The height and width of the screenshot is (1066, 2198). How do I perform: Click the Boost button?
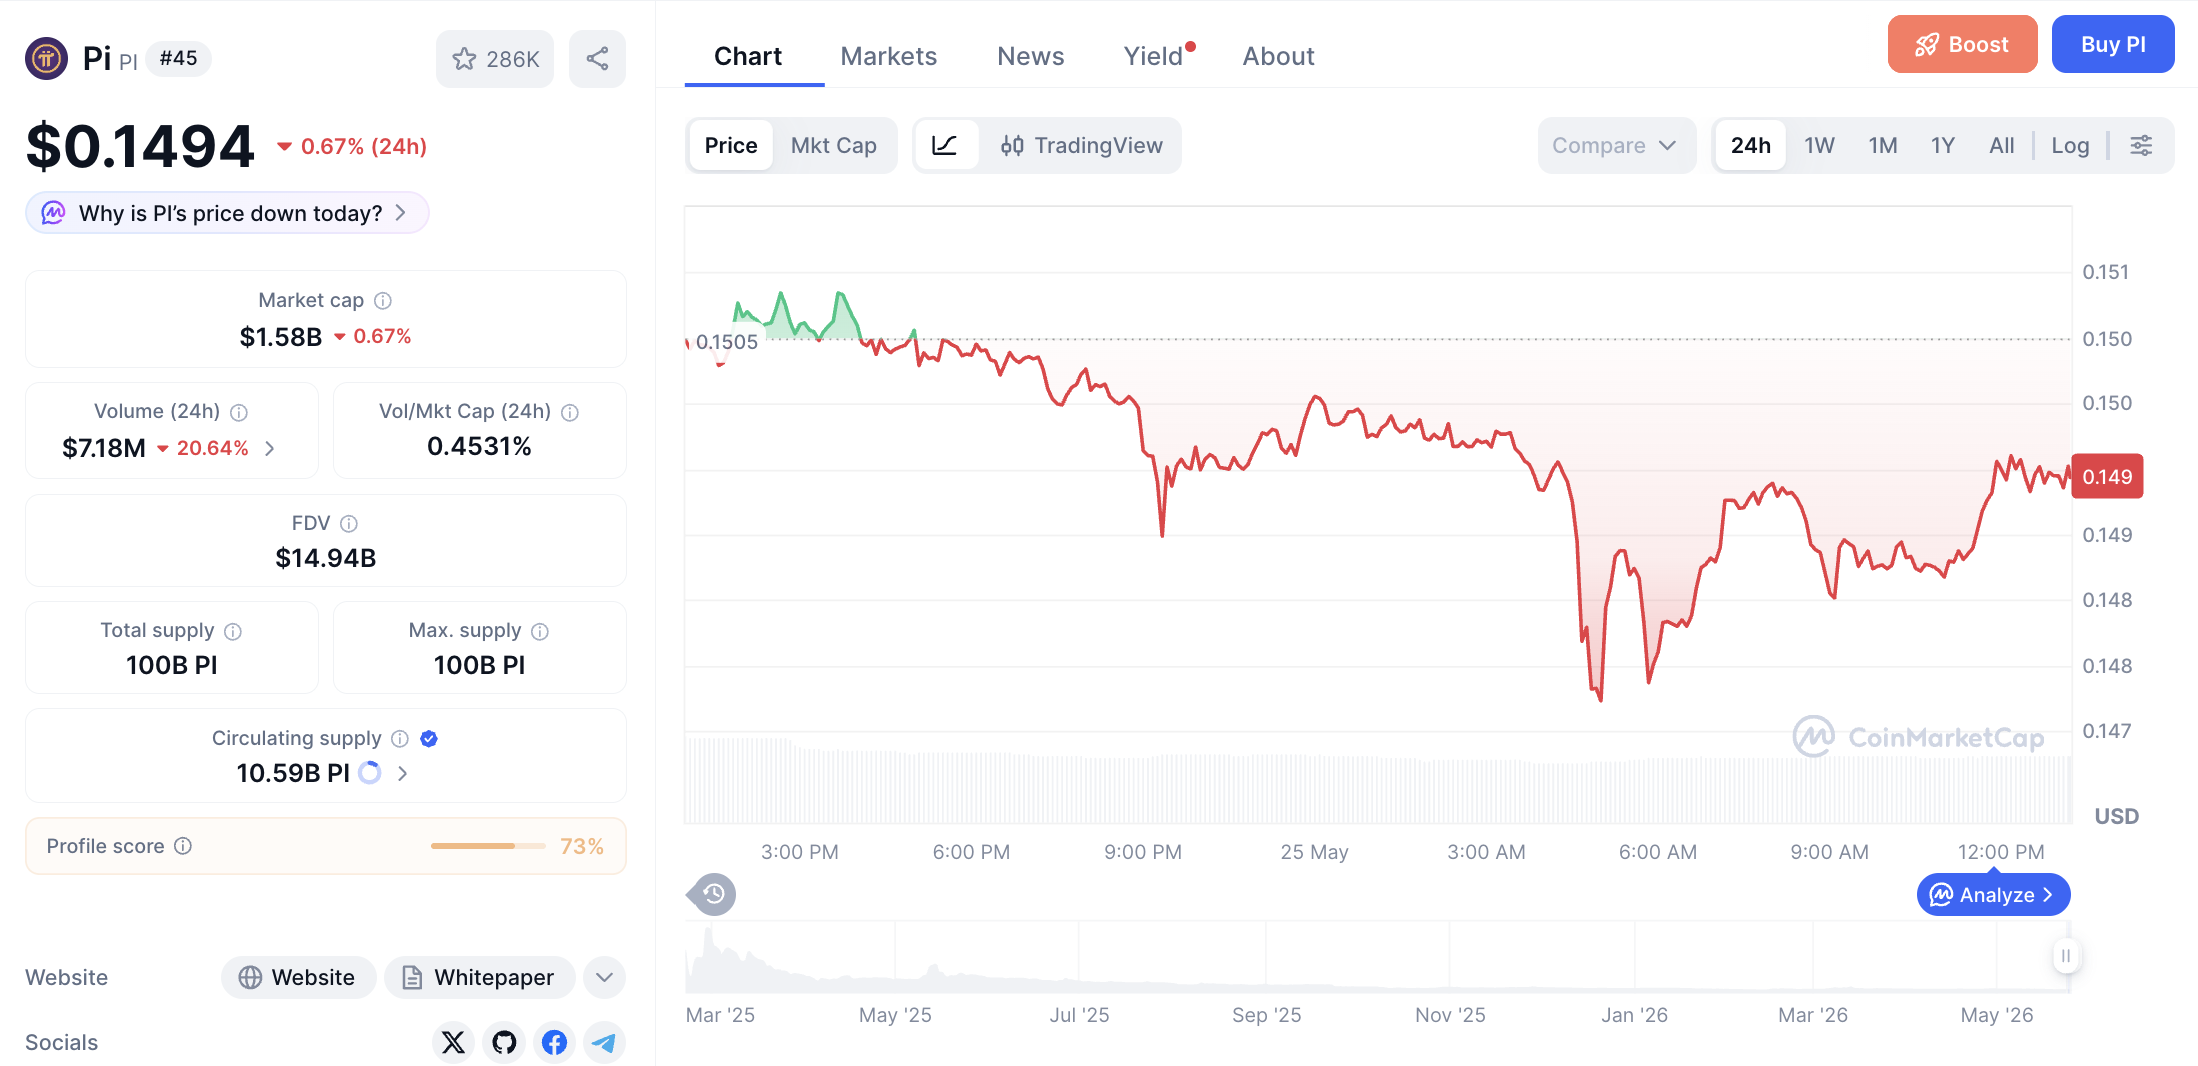[x=1962, y=44]
